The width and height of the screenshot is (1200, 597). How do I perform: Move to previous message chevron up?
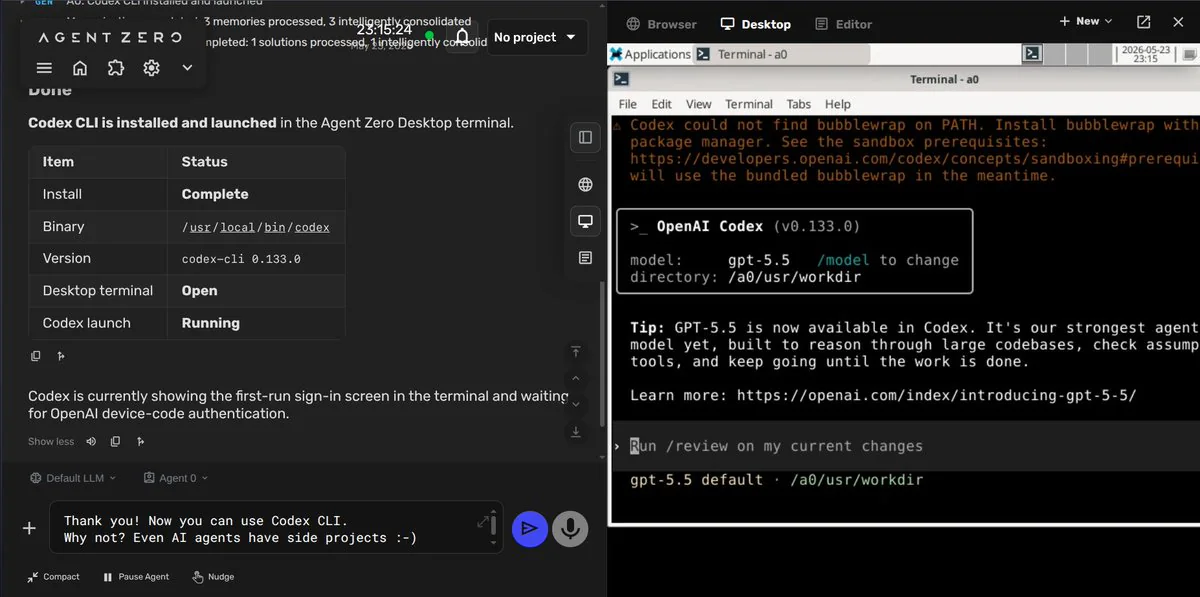point(576,379)
